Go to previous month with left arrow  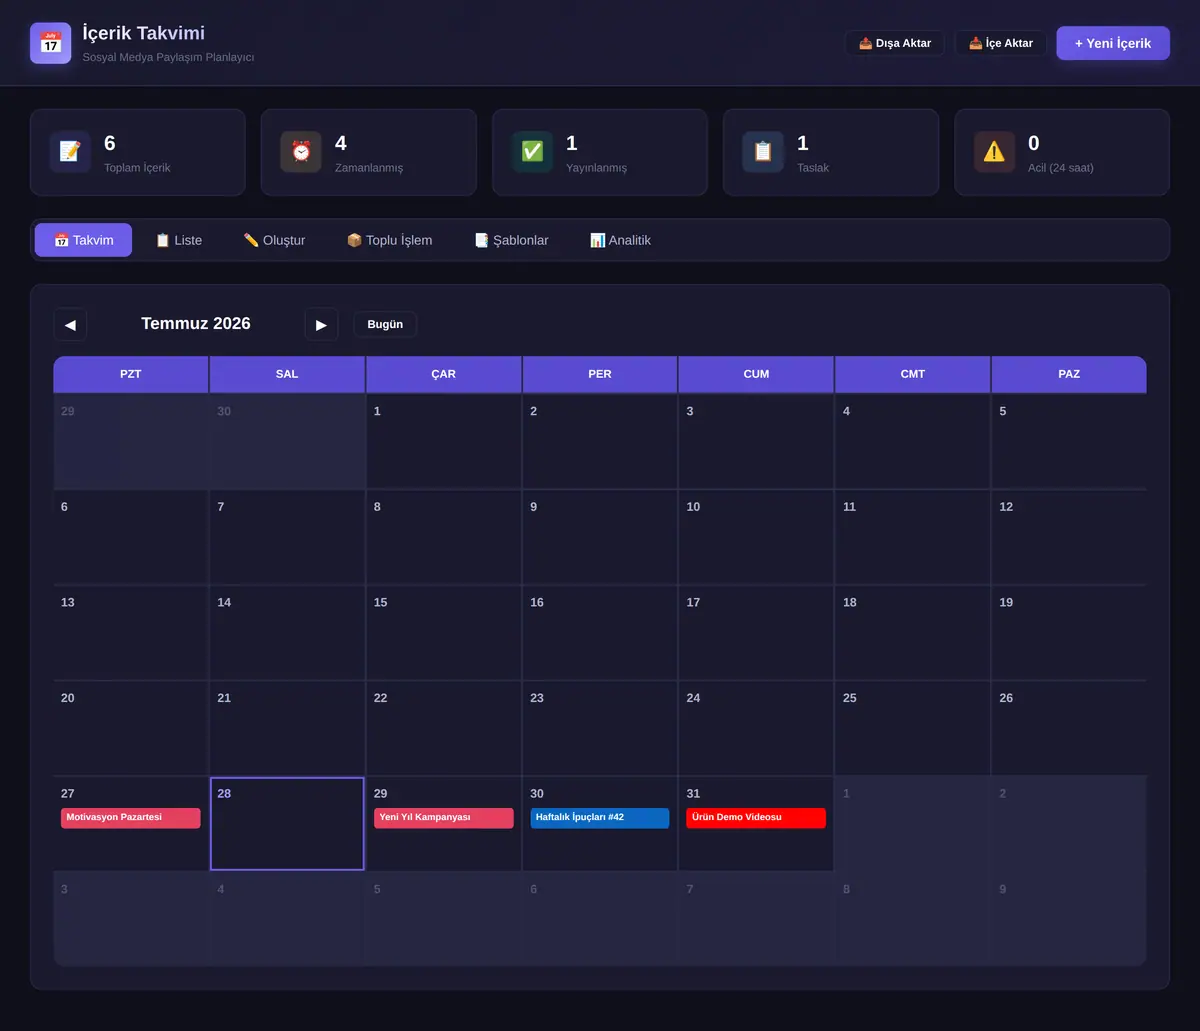pyautogui.click(x=70, y=324)
